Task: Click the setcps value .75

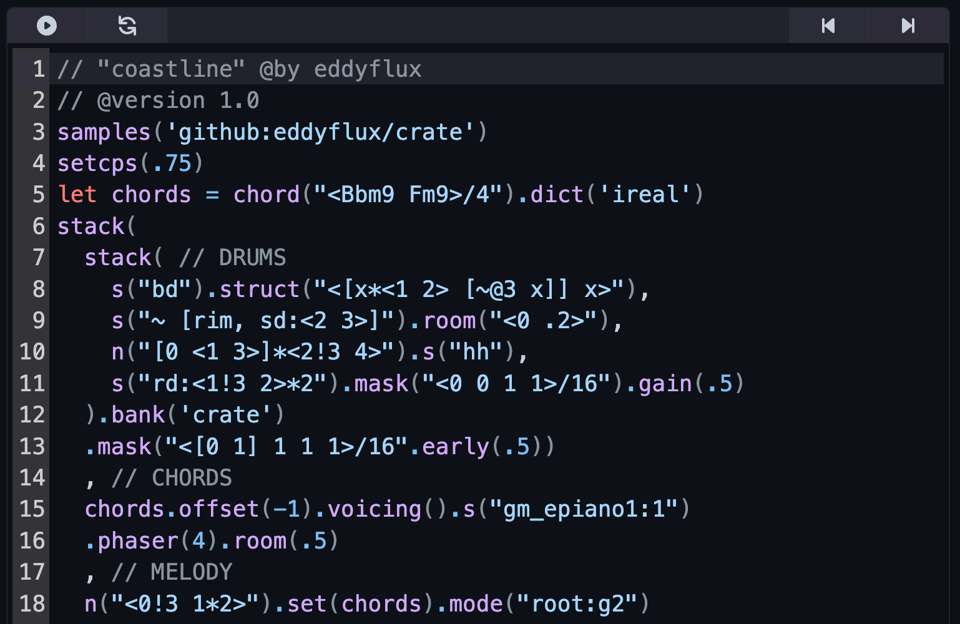Action: point(178,163)
